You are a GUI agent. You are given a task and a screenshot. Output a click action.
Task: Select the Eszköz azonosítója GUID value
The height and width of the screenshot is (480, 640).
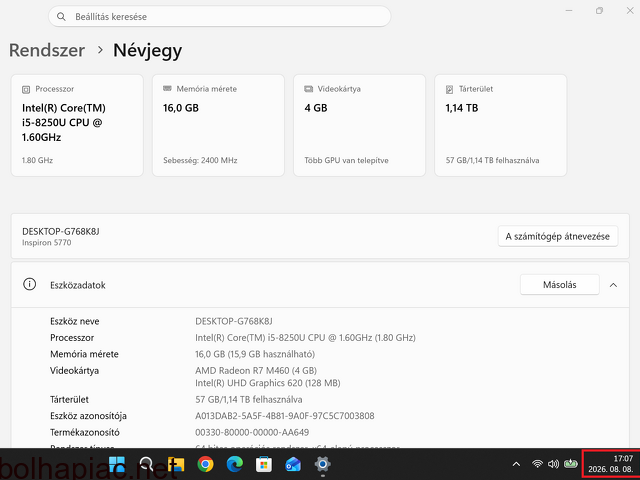point(285,416)
